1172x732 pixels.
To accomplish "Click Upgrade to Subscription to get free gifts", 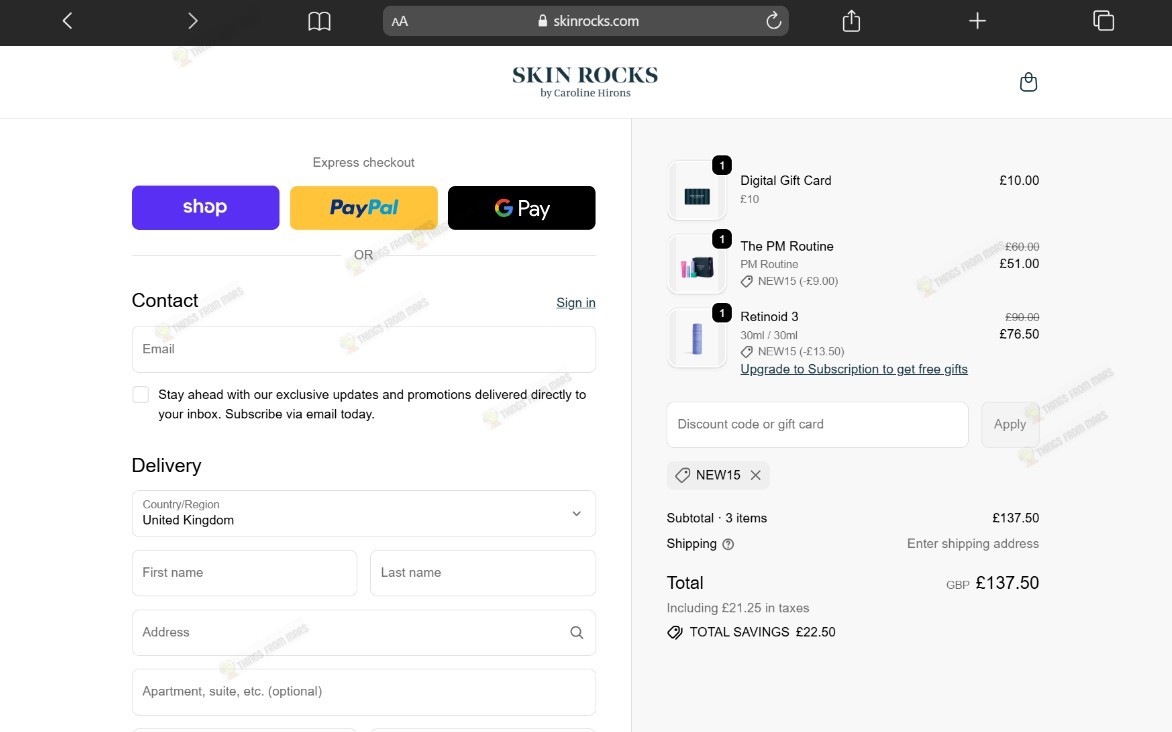I will 854,369.
